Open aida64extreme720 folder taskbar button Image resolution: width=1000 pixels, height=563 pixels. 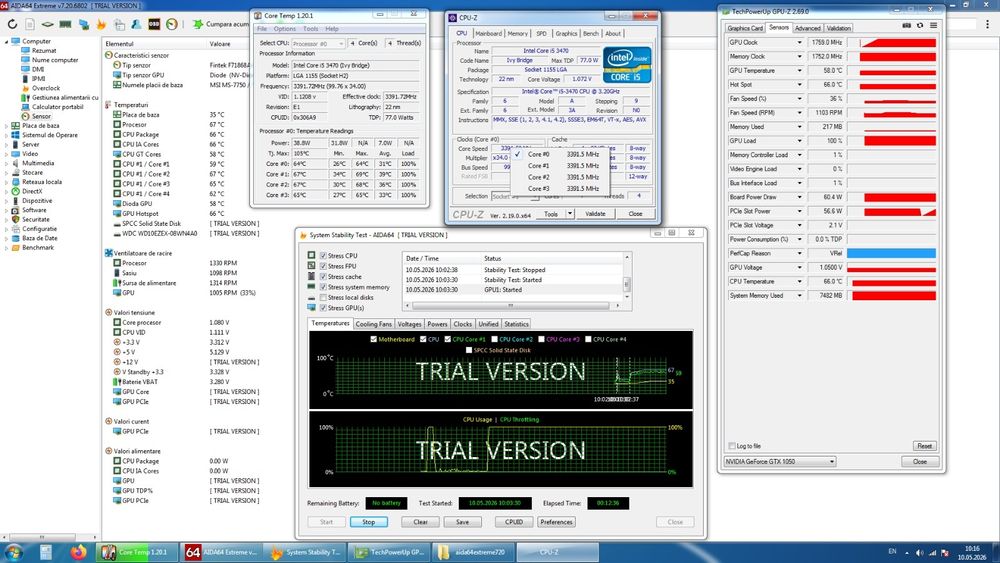(474, 552)
